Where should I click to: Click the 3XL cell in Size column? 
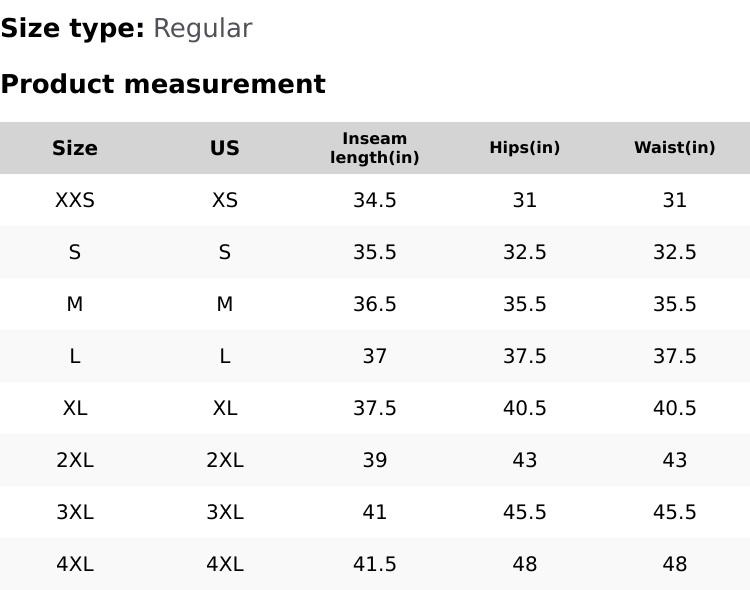pos(75,512)
